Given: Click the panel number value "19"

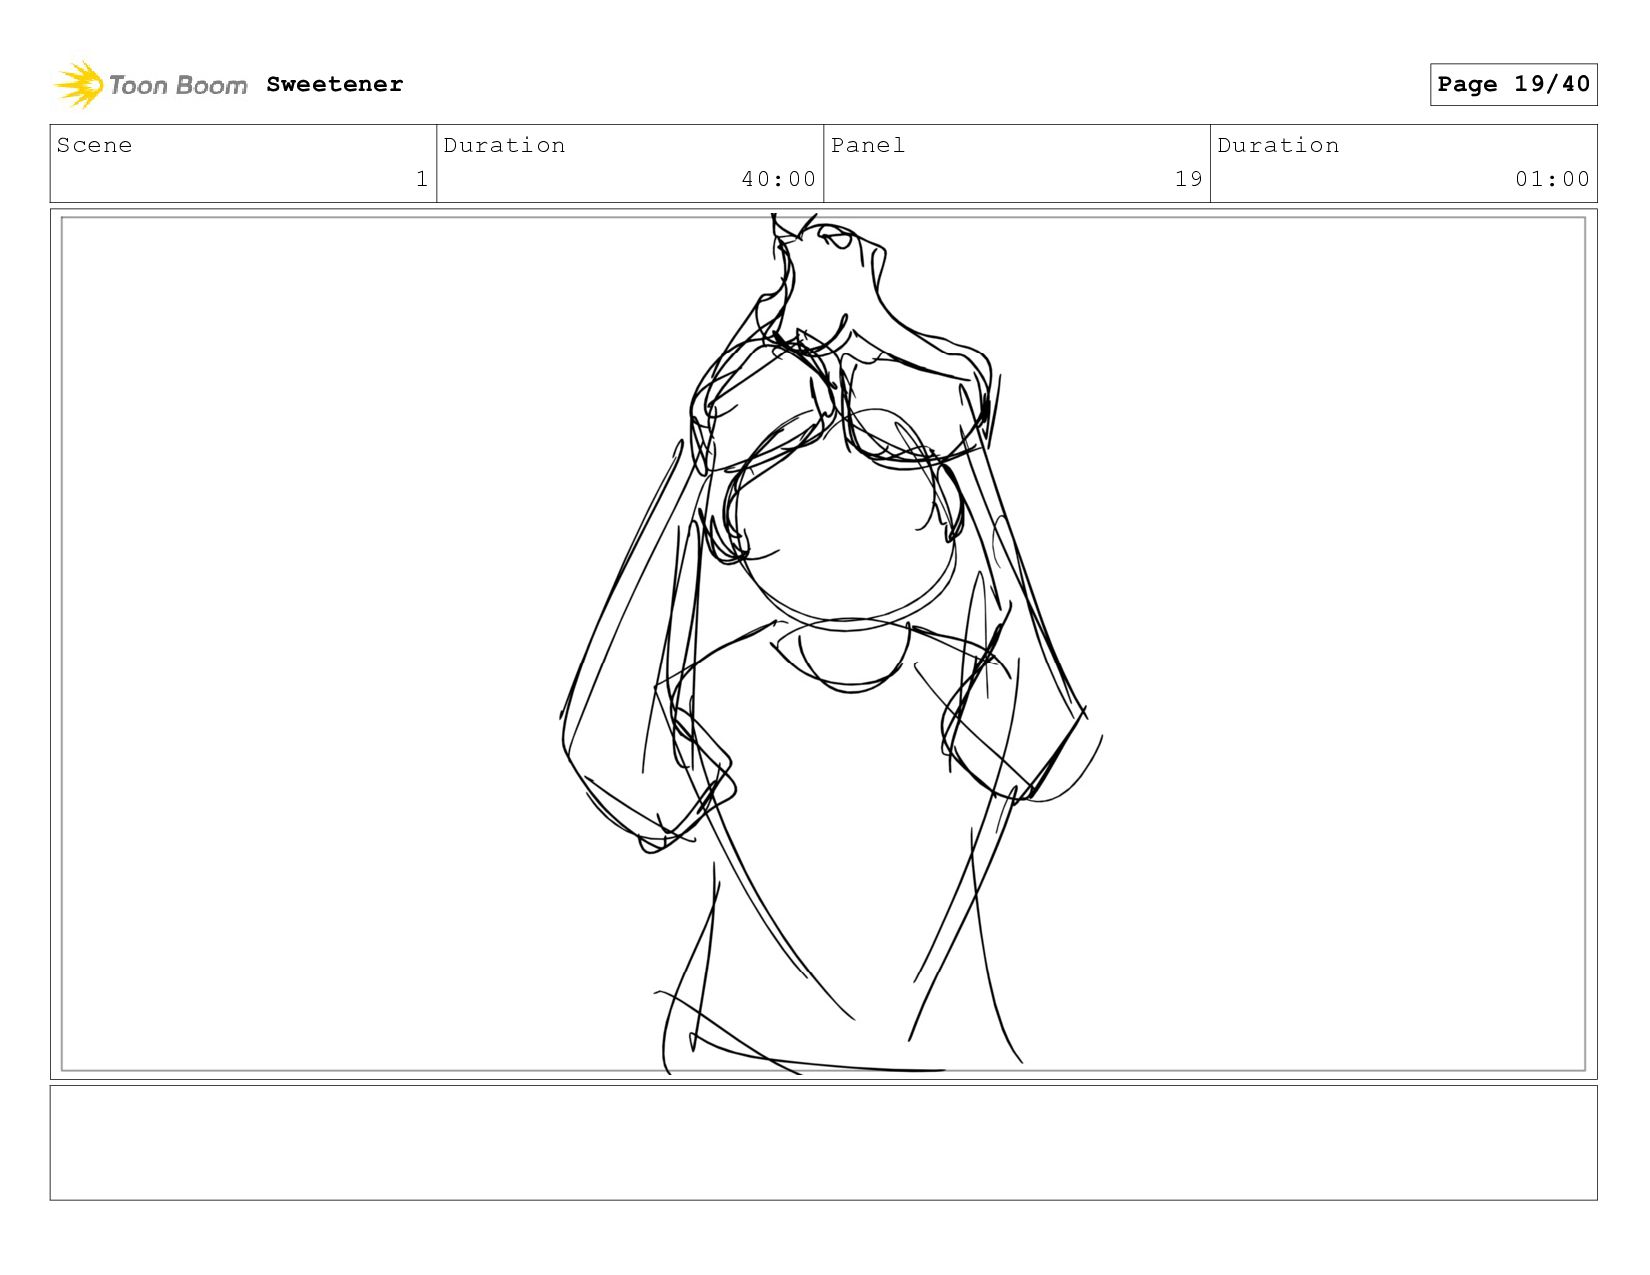Looking at the screenshot, I should (1188, 179).
